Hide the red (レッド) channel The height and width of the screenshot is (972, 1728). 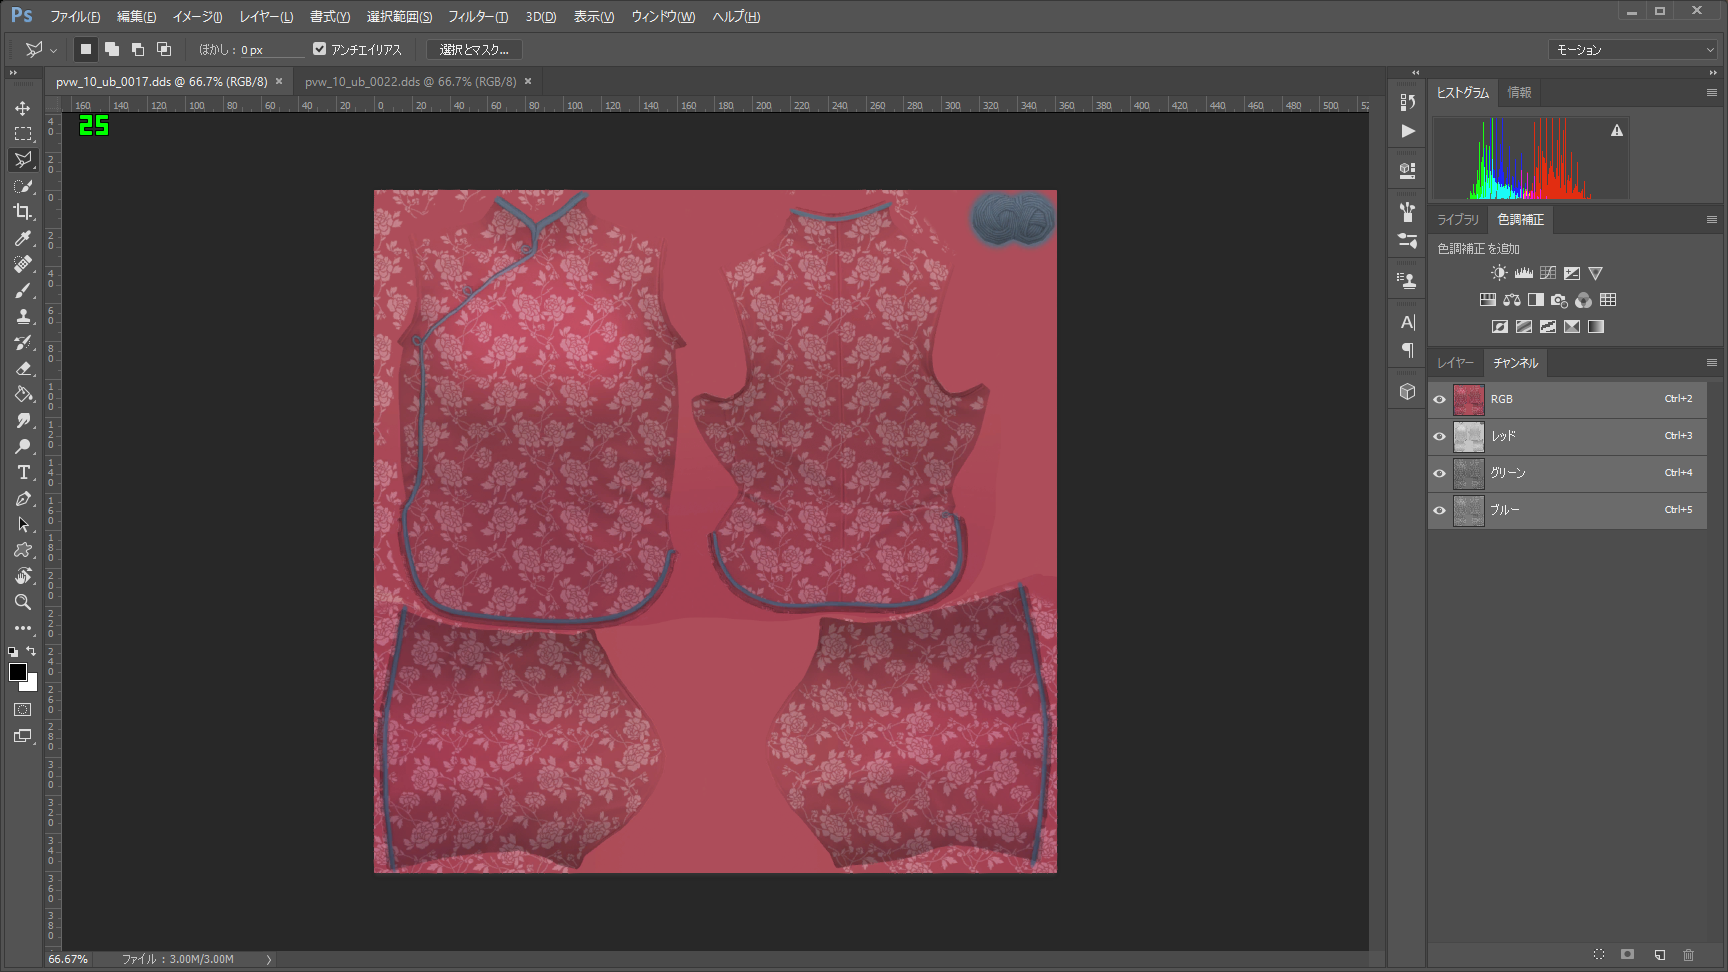coord(1439,436)
